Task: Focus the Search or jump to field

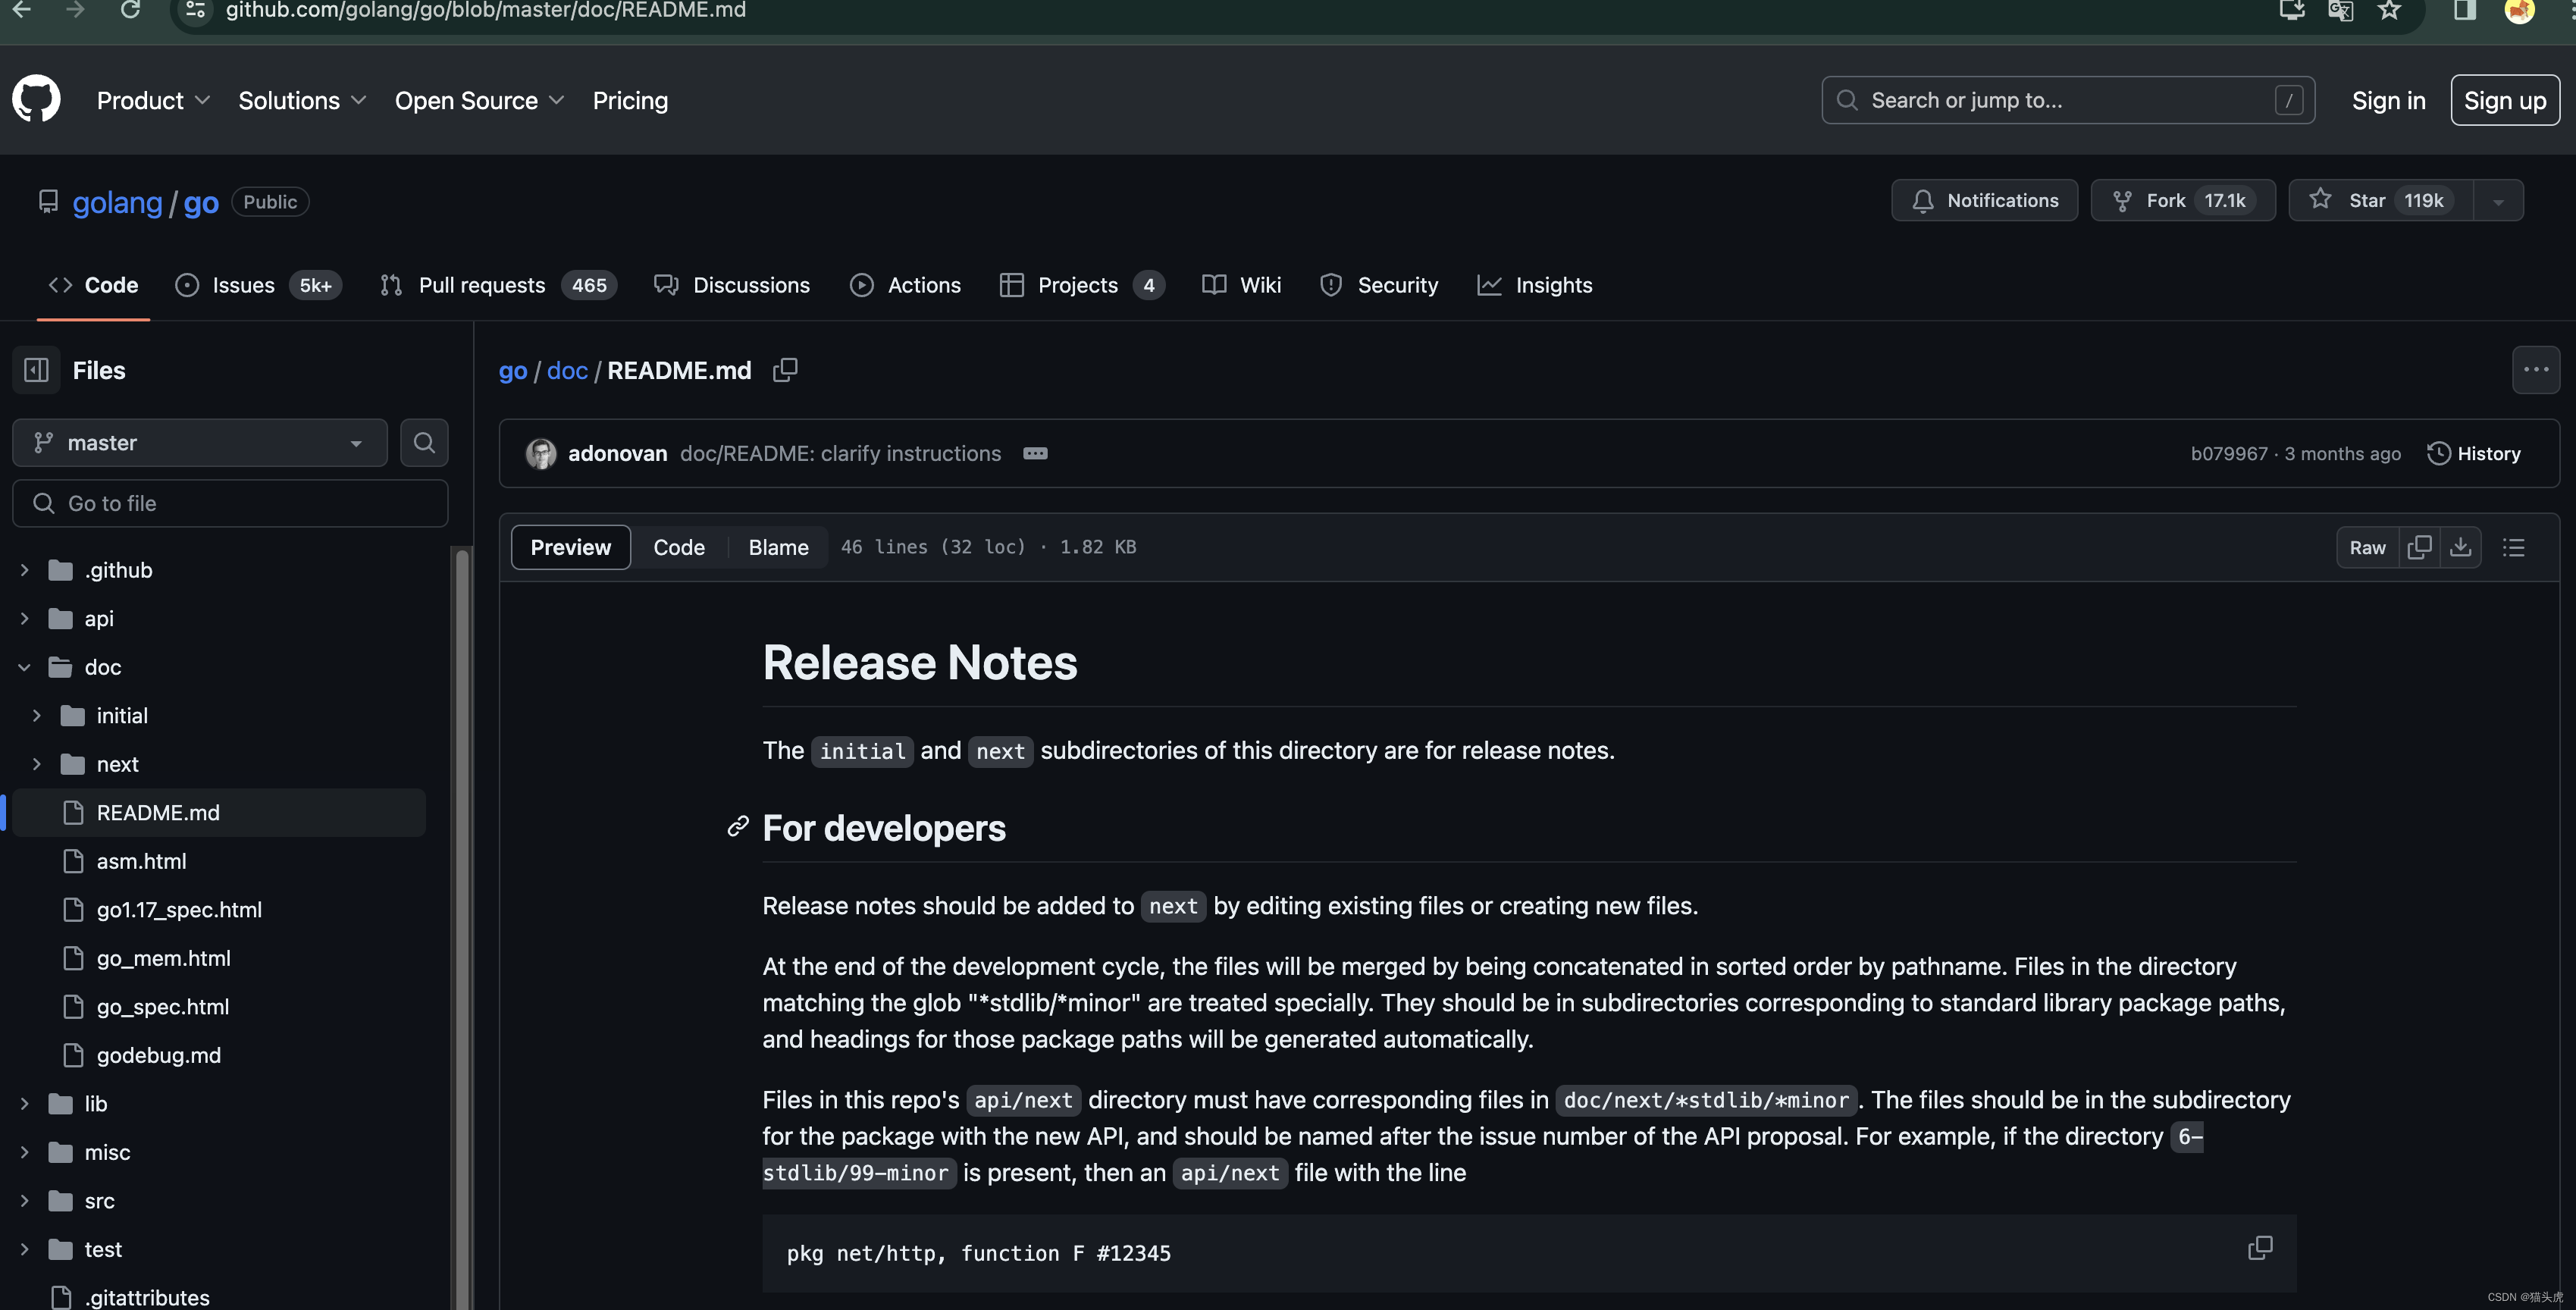Action: 2068,100
